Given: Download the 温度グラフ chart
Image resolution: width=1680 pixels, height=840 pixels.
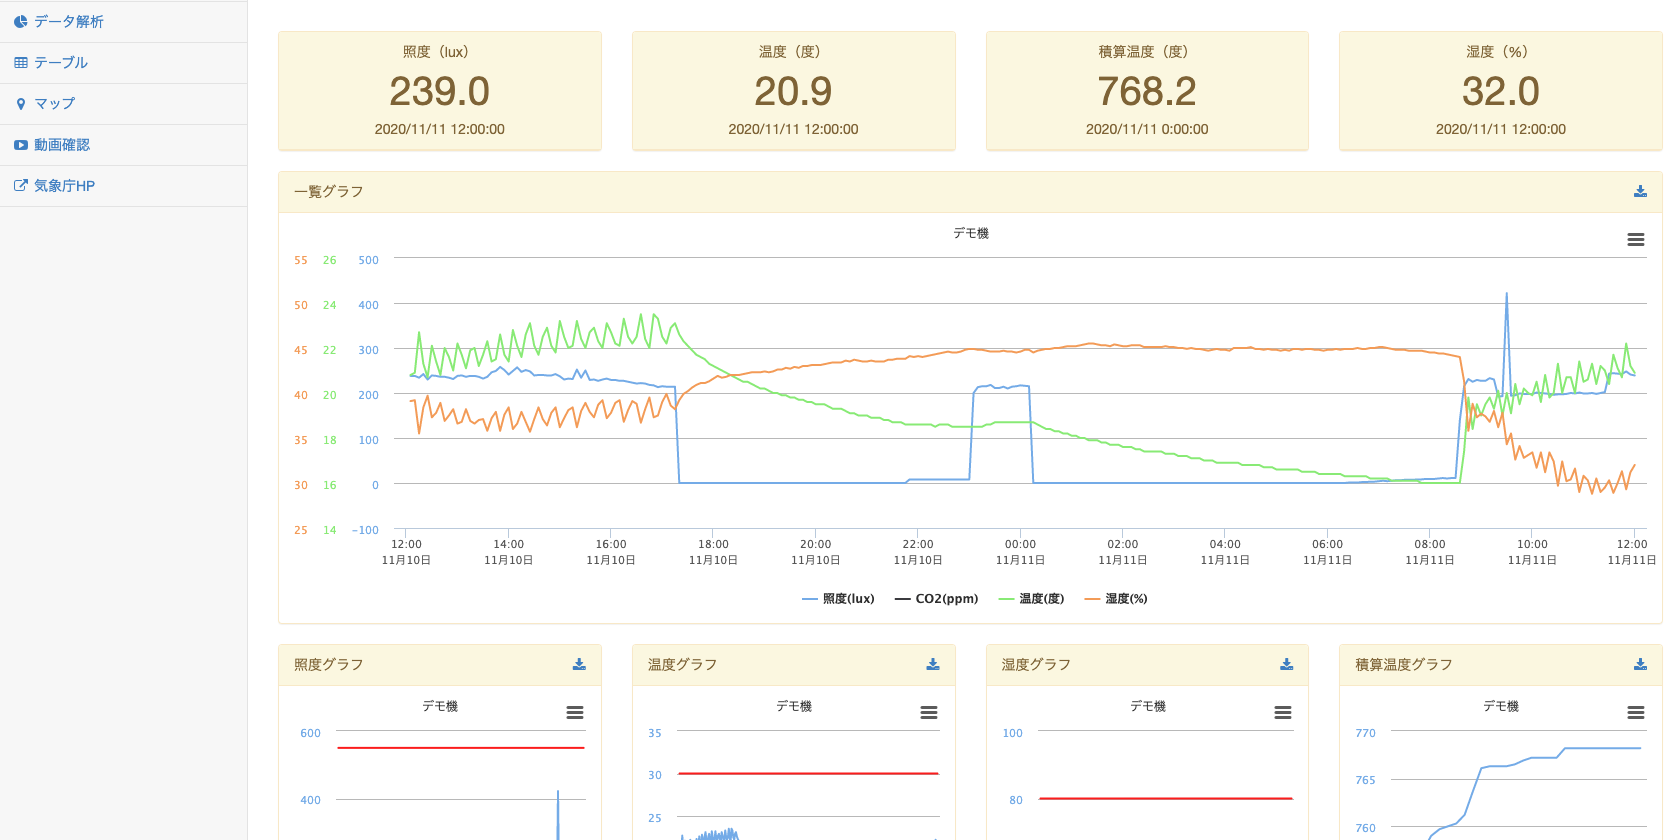Looking at the screenshot, I should [x=933, y=664].
